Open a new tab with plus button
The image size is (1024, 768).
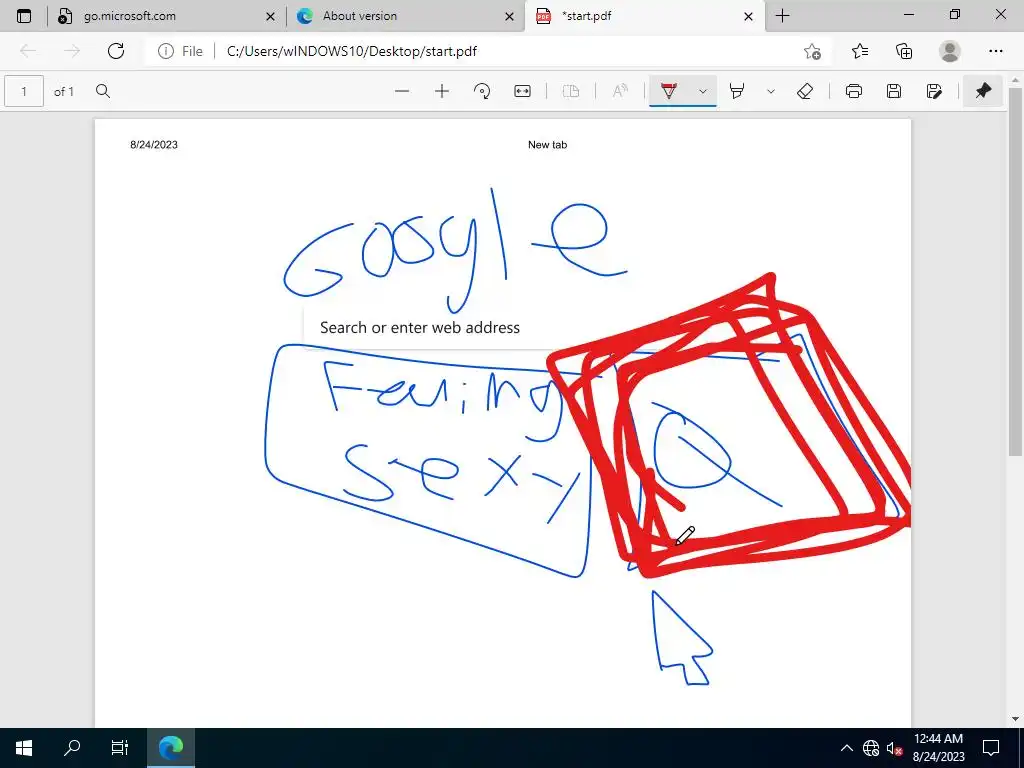pos(782,16)
